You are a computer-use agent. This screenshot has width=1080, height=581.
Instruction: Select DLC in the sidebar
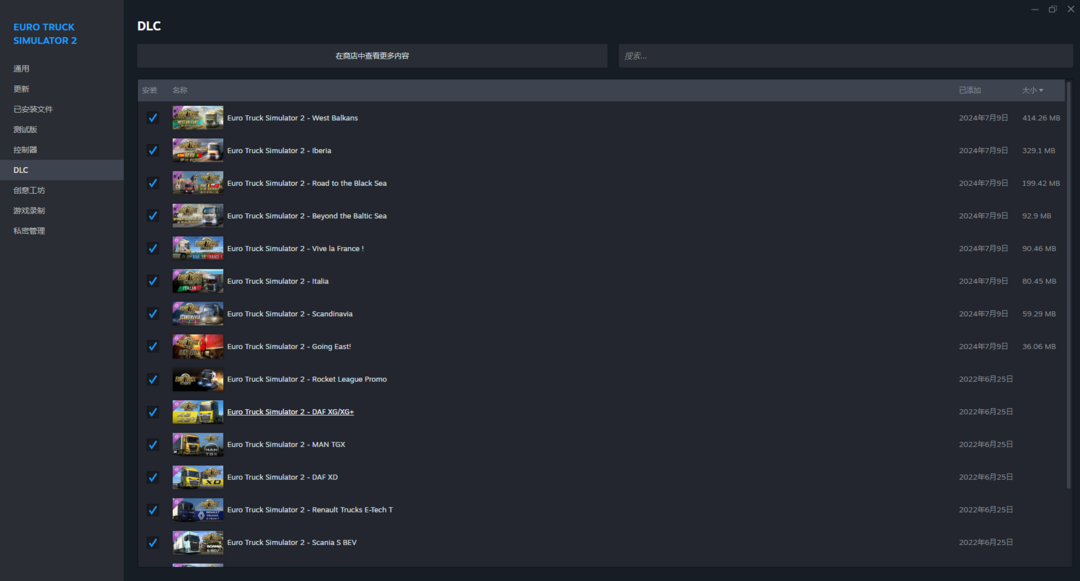coord(62,170)
